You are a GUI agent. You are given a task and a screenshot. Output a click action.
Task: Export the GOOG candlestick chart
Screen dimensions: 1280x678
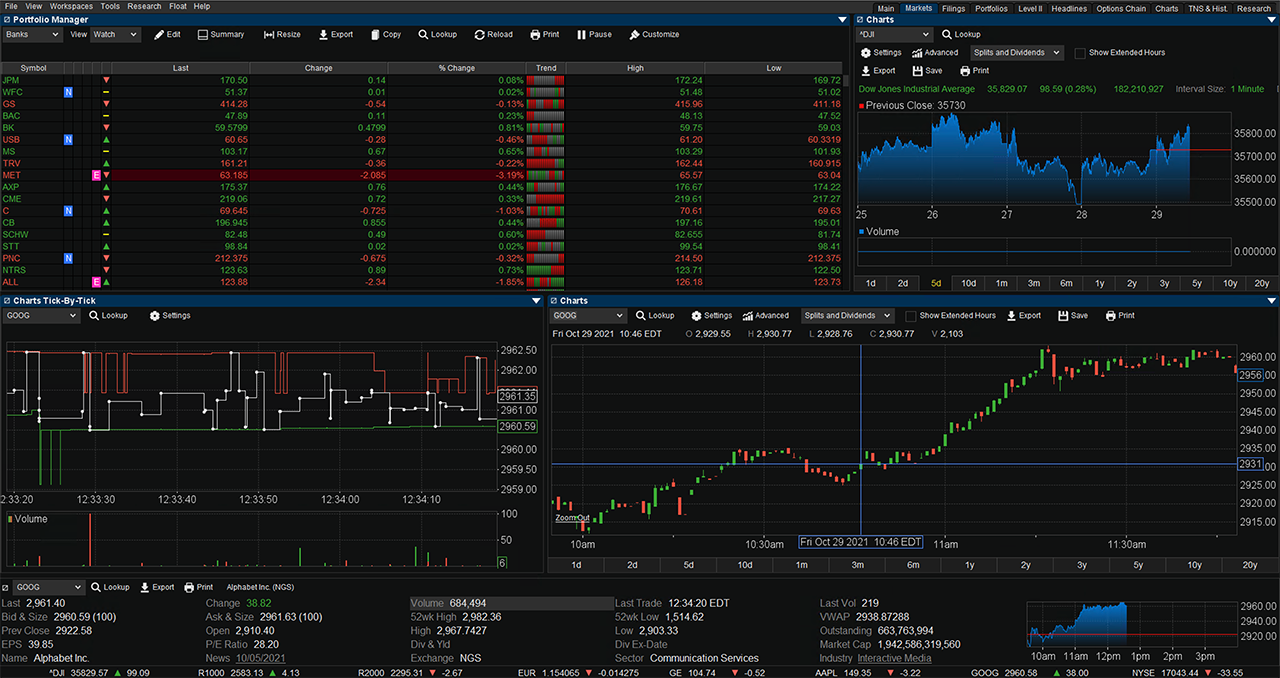[1023, 315]
